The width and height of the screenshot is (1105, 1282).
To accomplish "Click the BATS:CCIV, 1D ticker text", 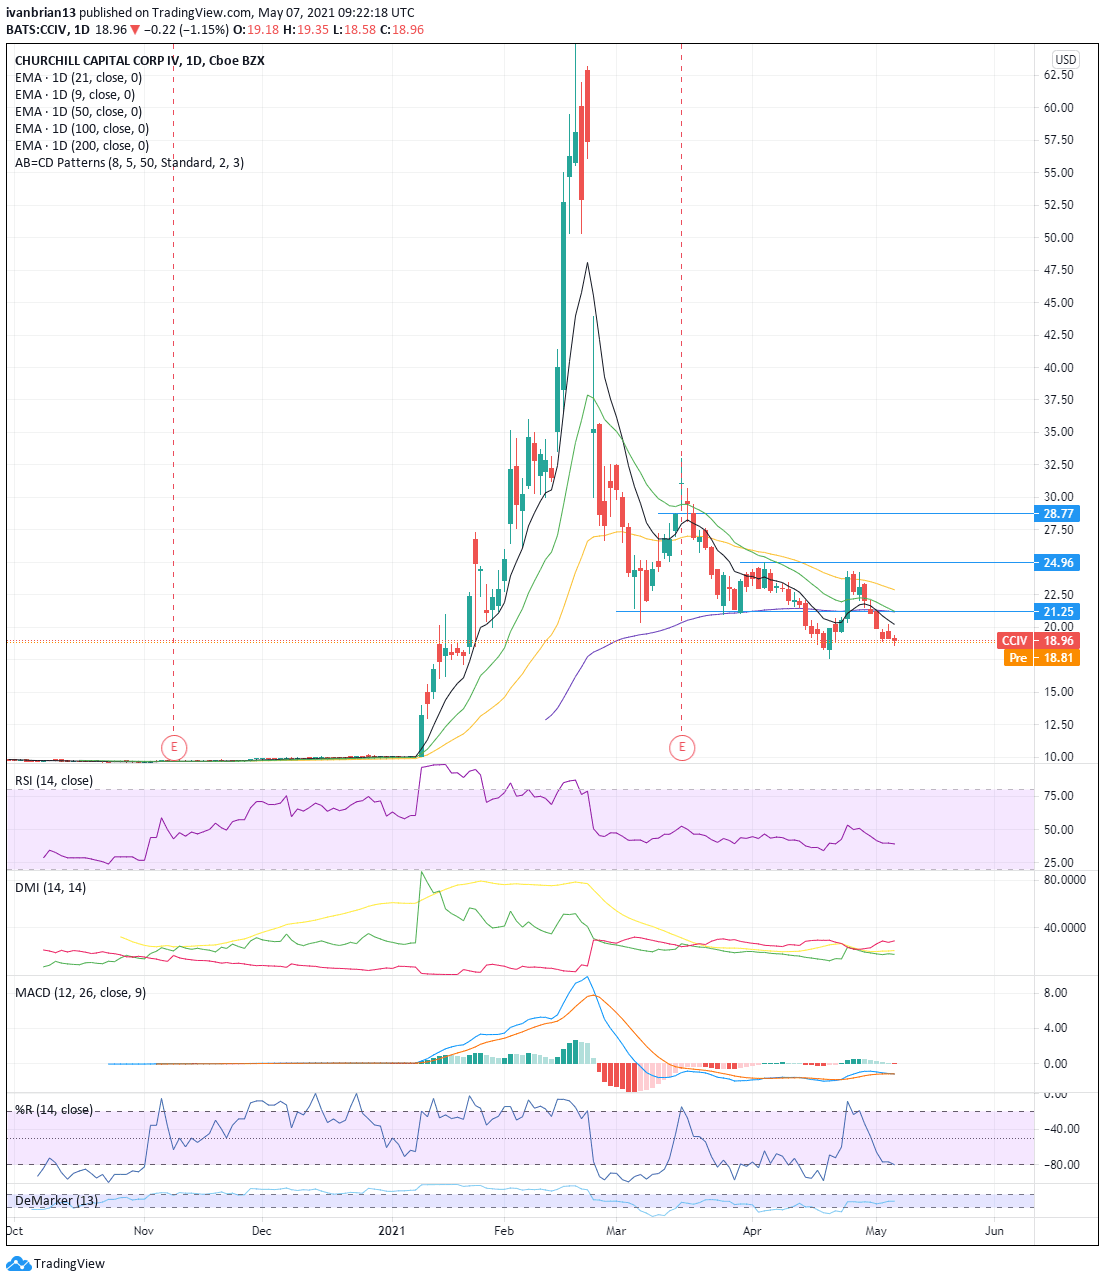I will tap(47, 30).
